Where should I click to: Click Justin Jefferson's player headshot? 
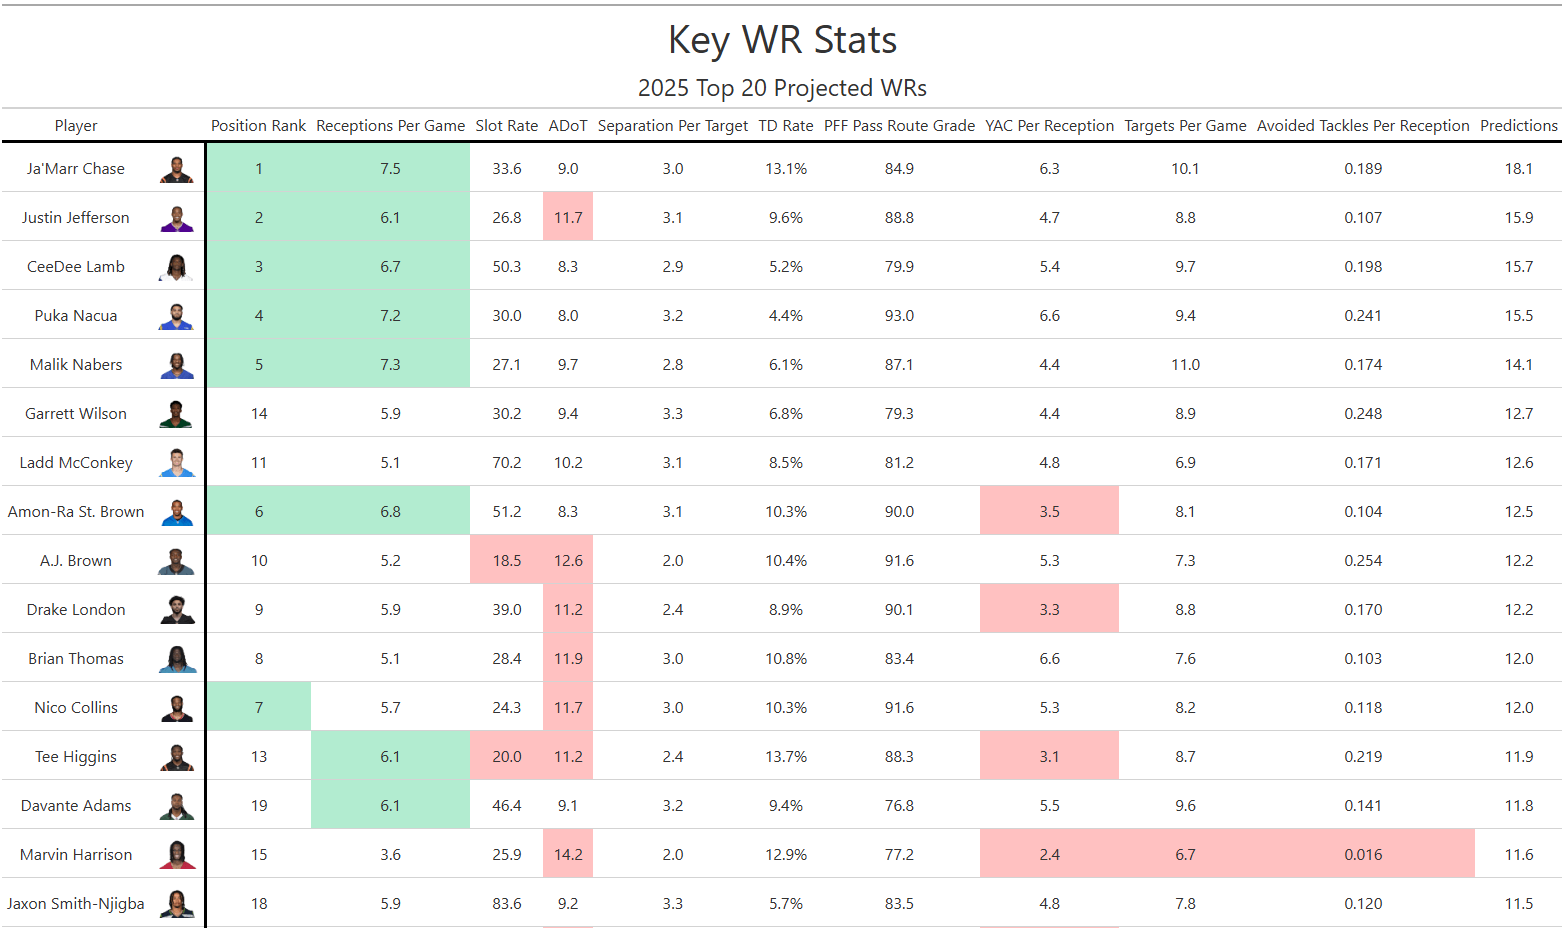click(177, 218)
